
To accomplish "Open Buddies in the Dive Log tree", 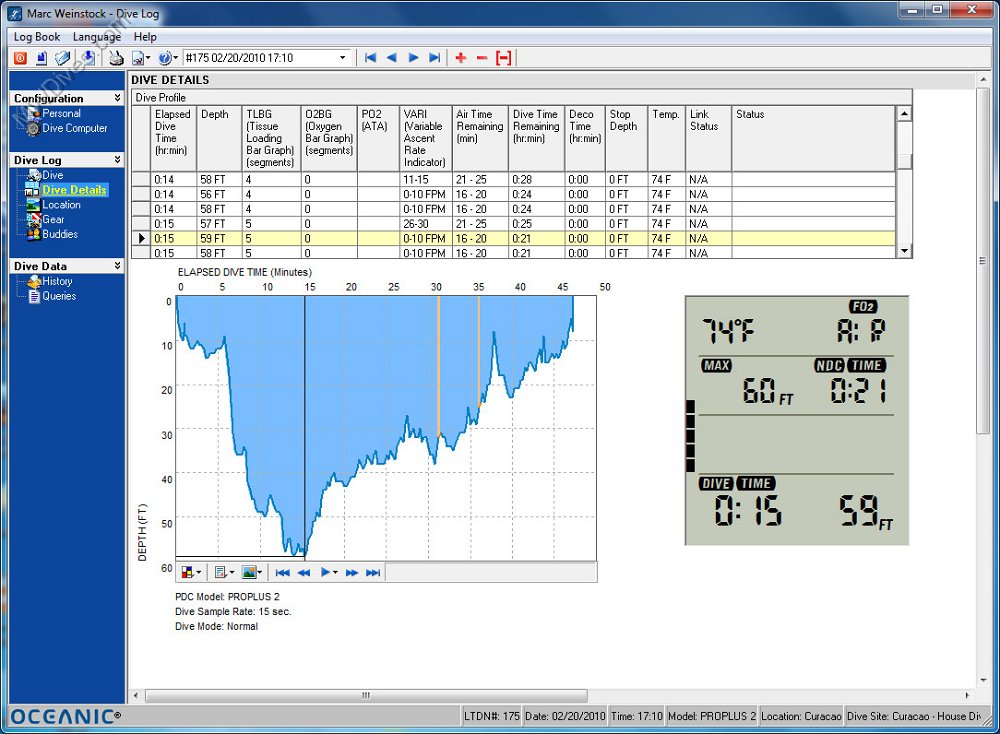I will coord(60,234).
